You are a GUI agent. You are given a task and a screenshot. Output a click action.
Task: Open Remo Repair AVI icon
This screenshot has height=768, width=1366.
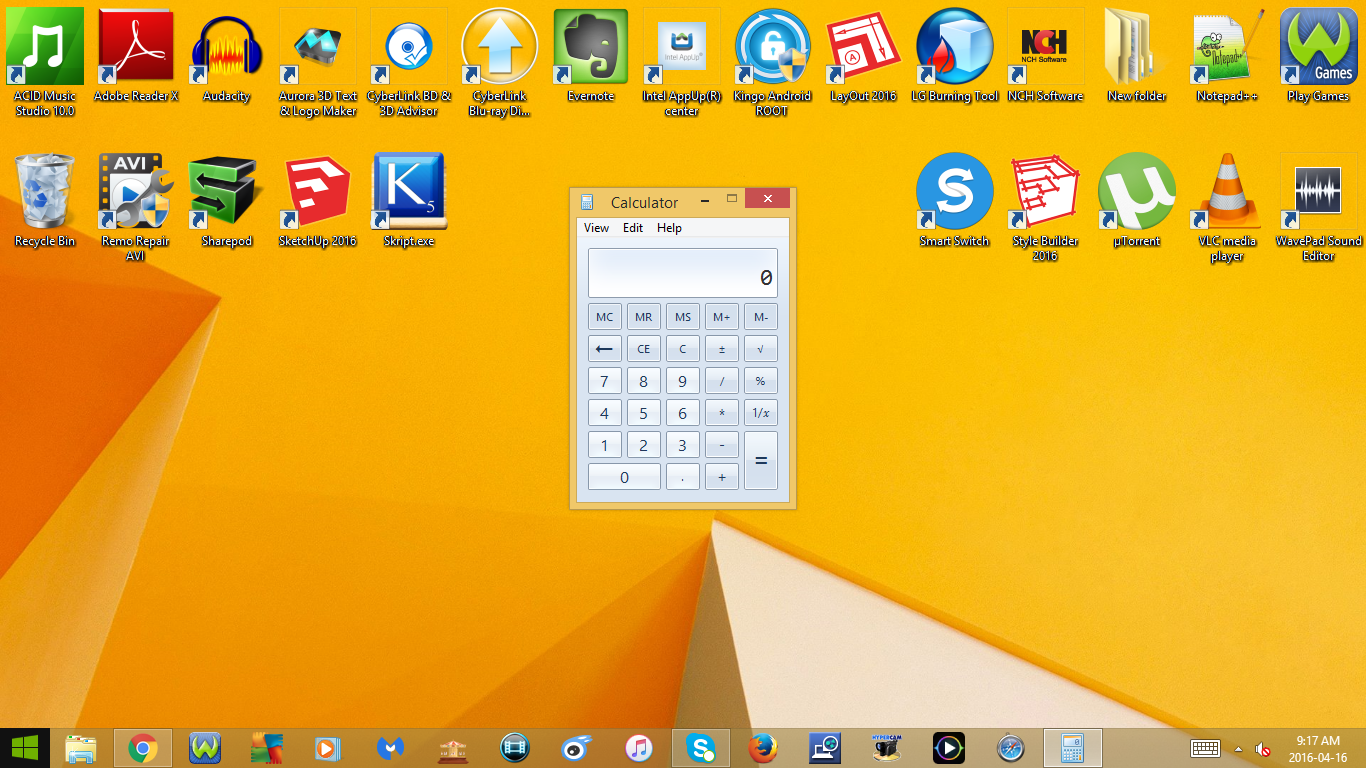(136, 207)
